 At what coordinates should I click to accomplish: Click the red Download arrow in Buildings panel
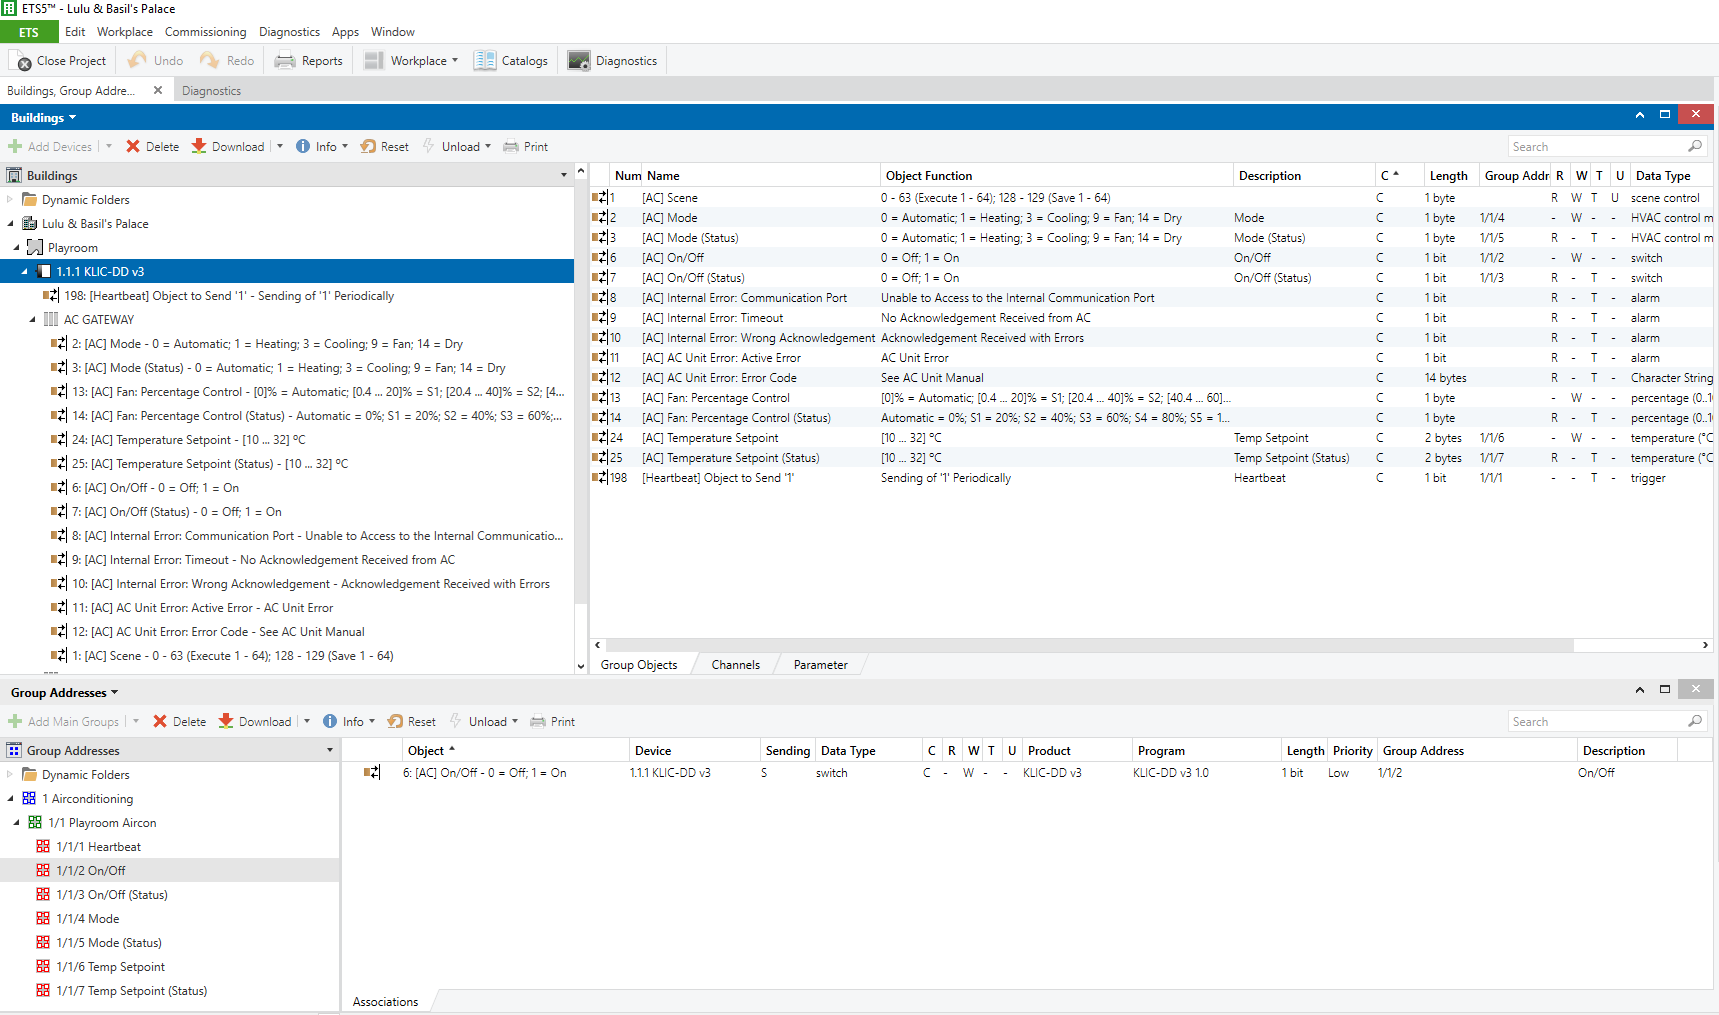point(199,146)
